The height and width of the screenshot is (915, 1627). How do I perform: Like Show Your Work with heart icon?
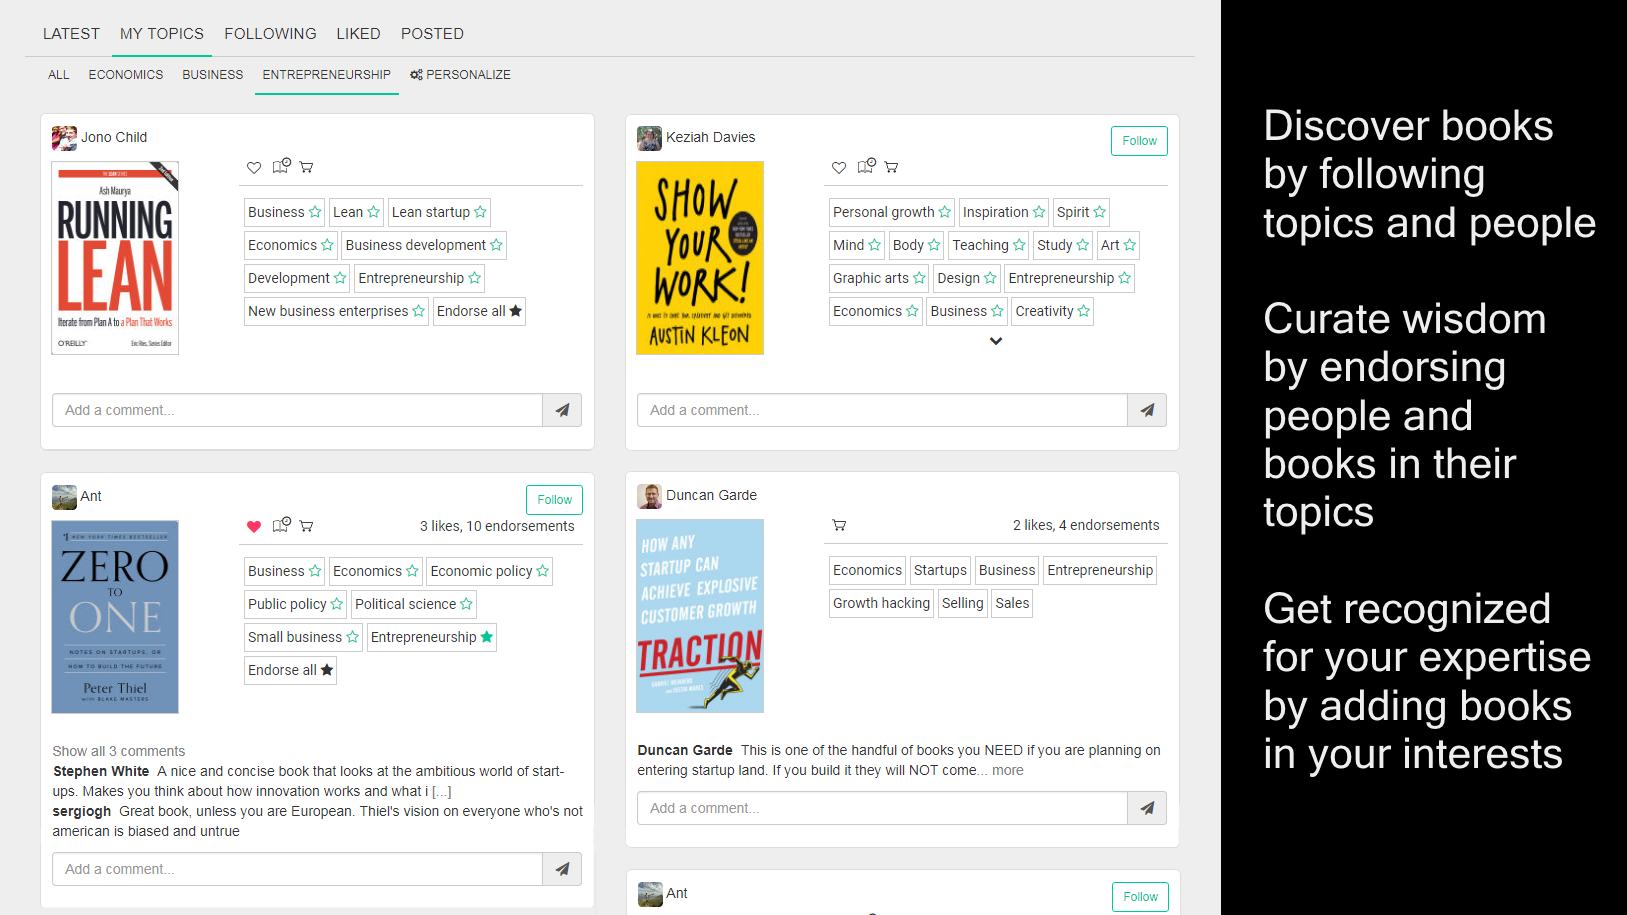pyautogui.click(x=839, y=167)
